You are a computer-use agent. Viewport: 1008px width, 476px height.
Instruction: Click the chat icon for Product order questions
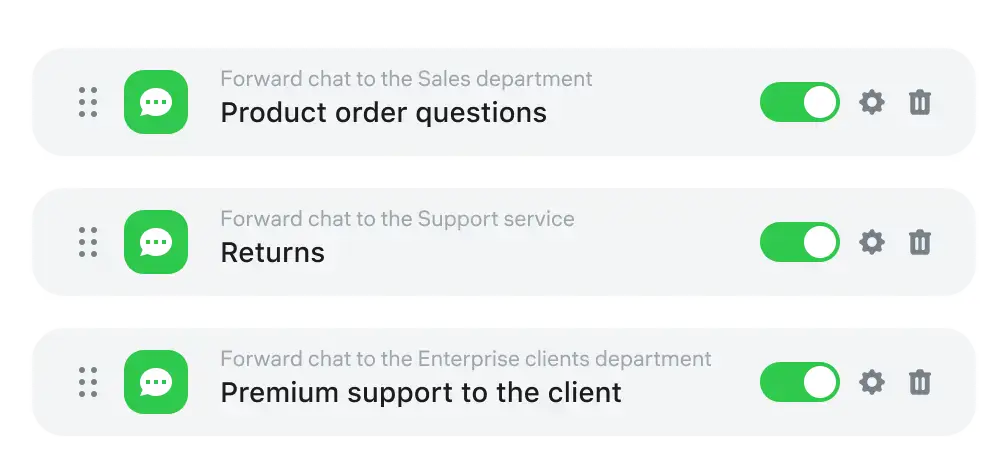156,102
